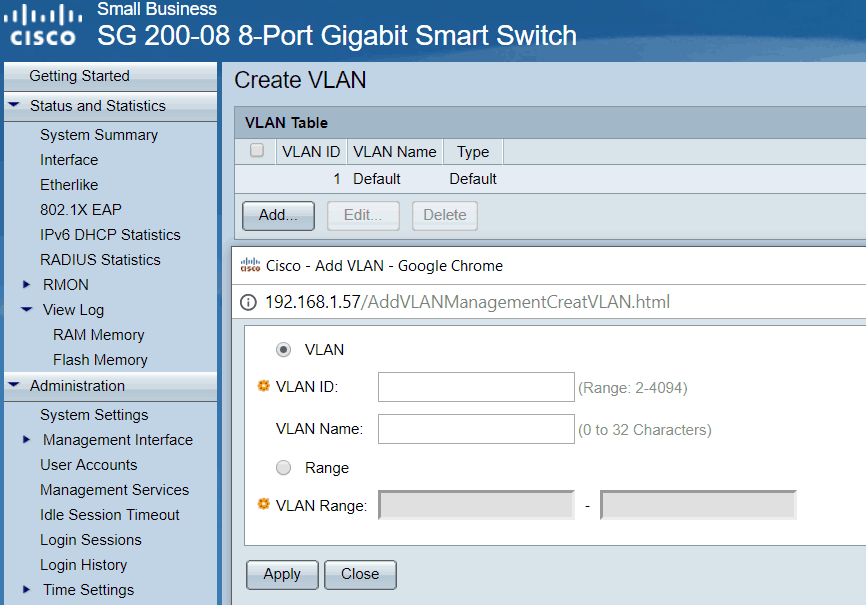Click the Close button in dialog
Screen dimensions: 866x605
360,574
